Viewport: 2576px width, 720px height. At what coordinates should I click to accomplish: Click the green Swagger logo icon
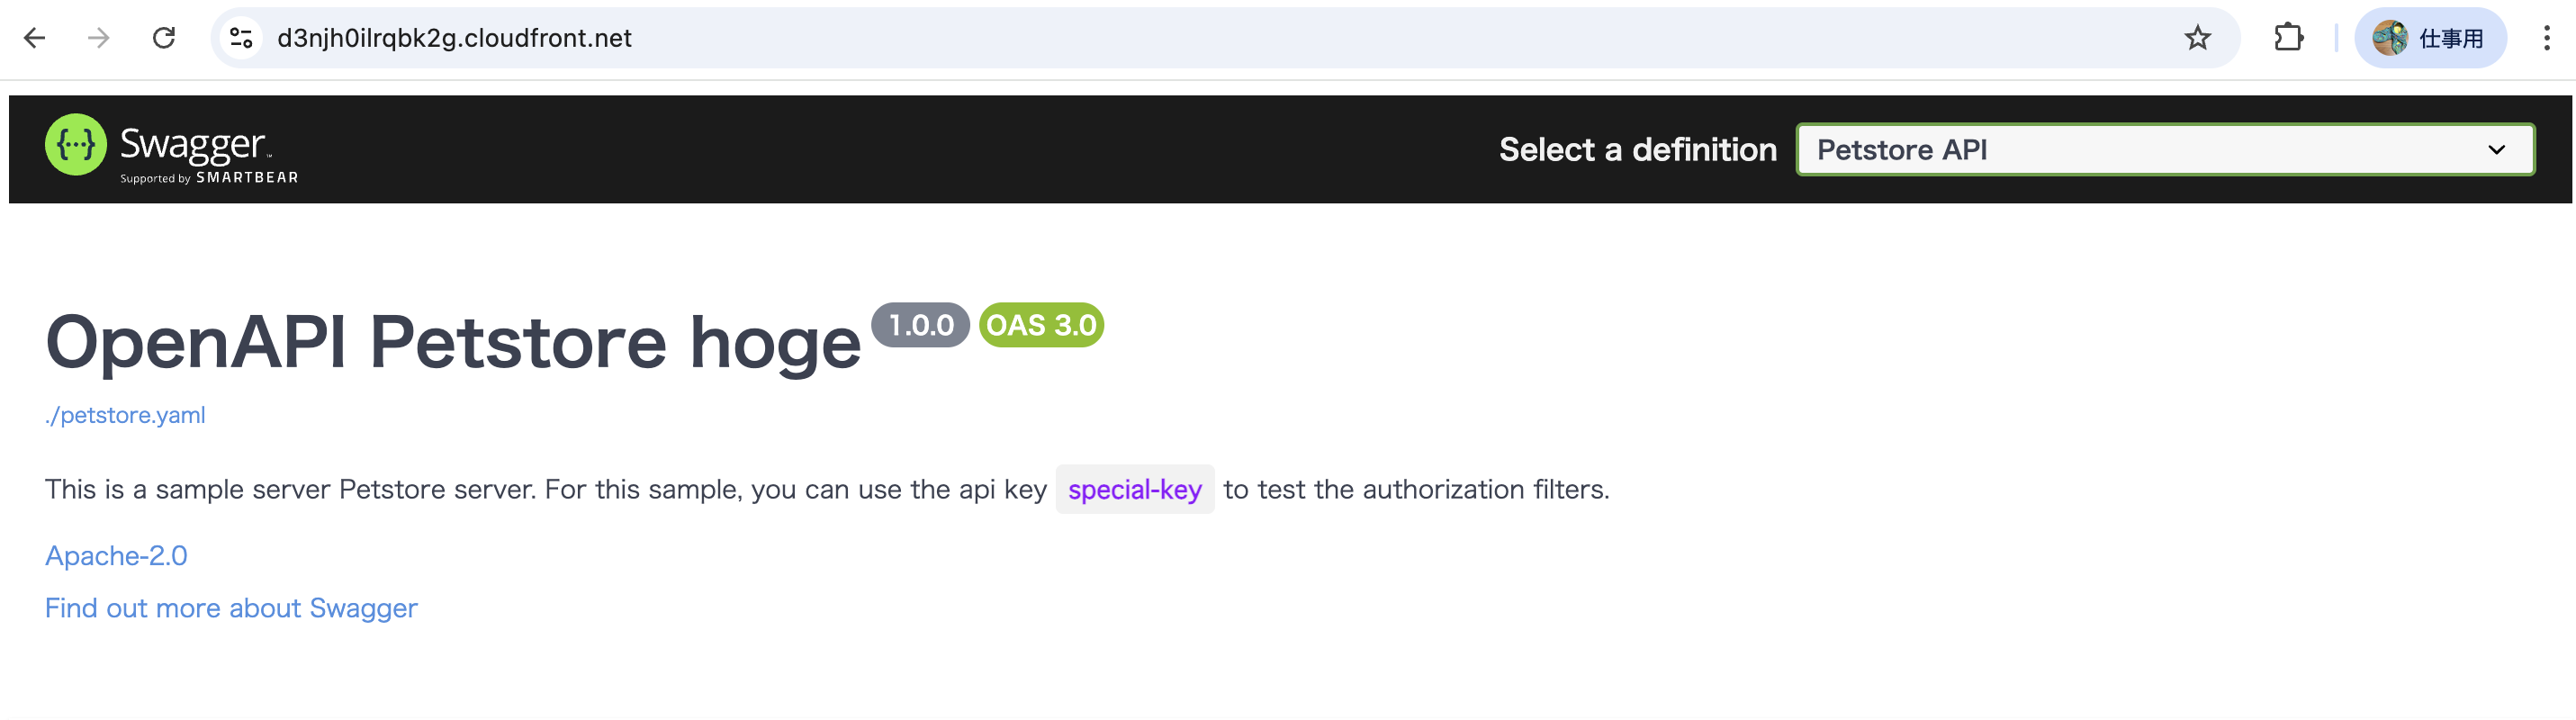pyautogui.click(x=76, y=145)
